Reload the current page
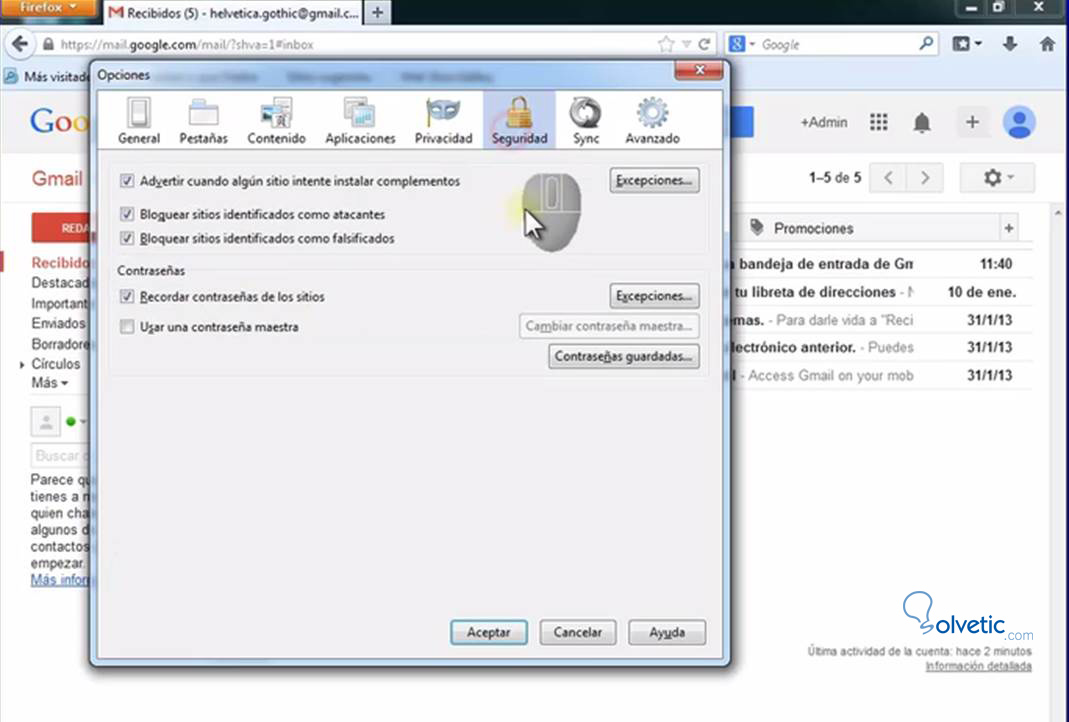 click(704, 44)
